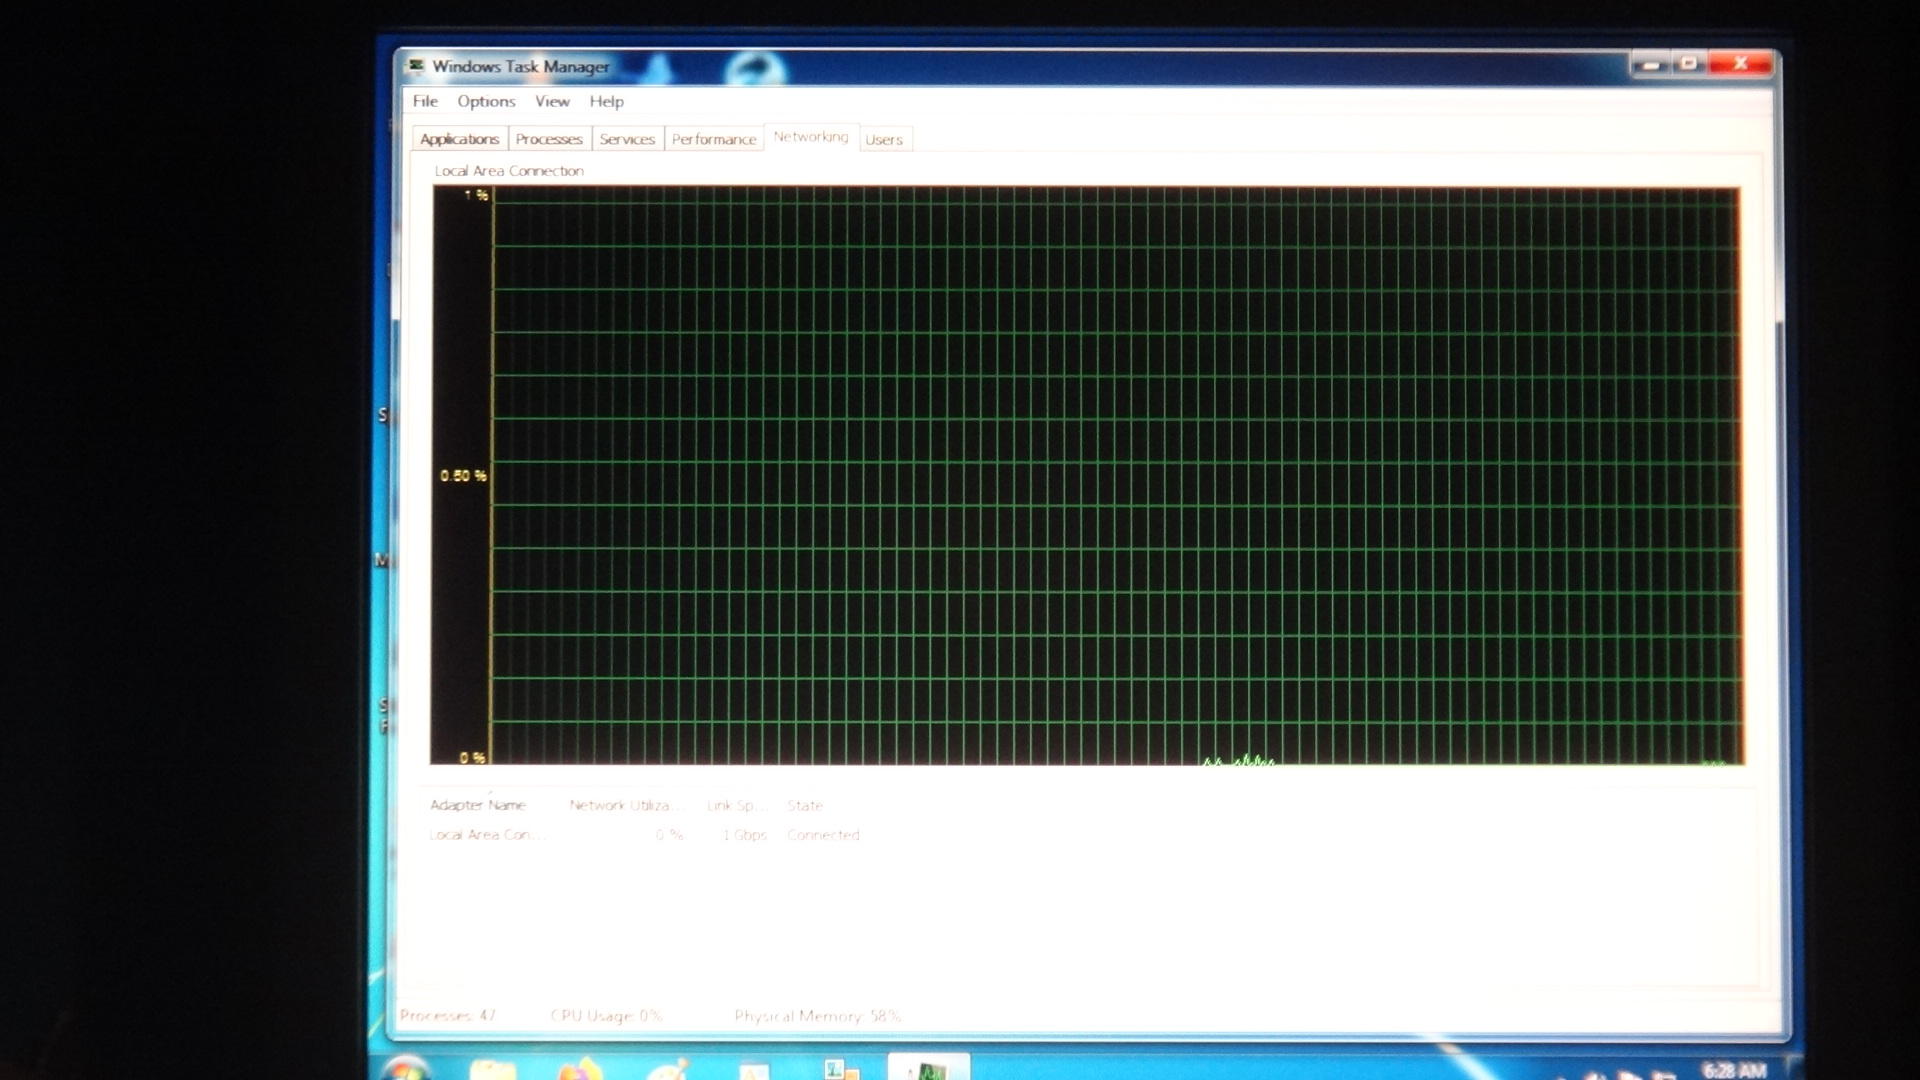
Task: Sort by Network Utilization column header
Action: click(625, 805)
